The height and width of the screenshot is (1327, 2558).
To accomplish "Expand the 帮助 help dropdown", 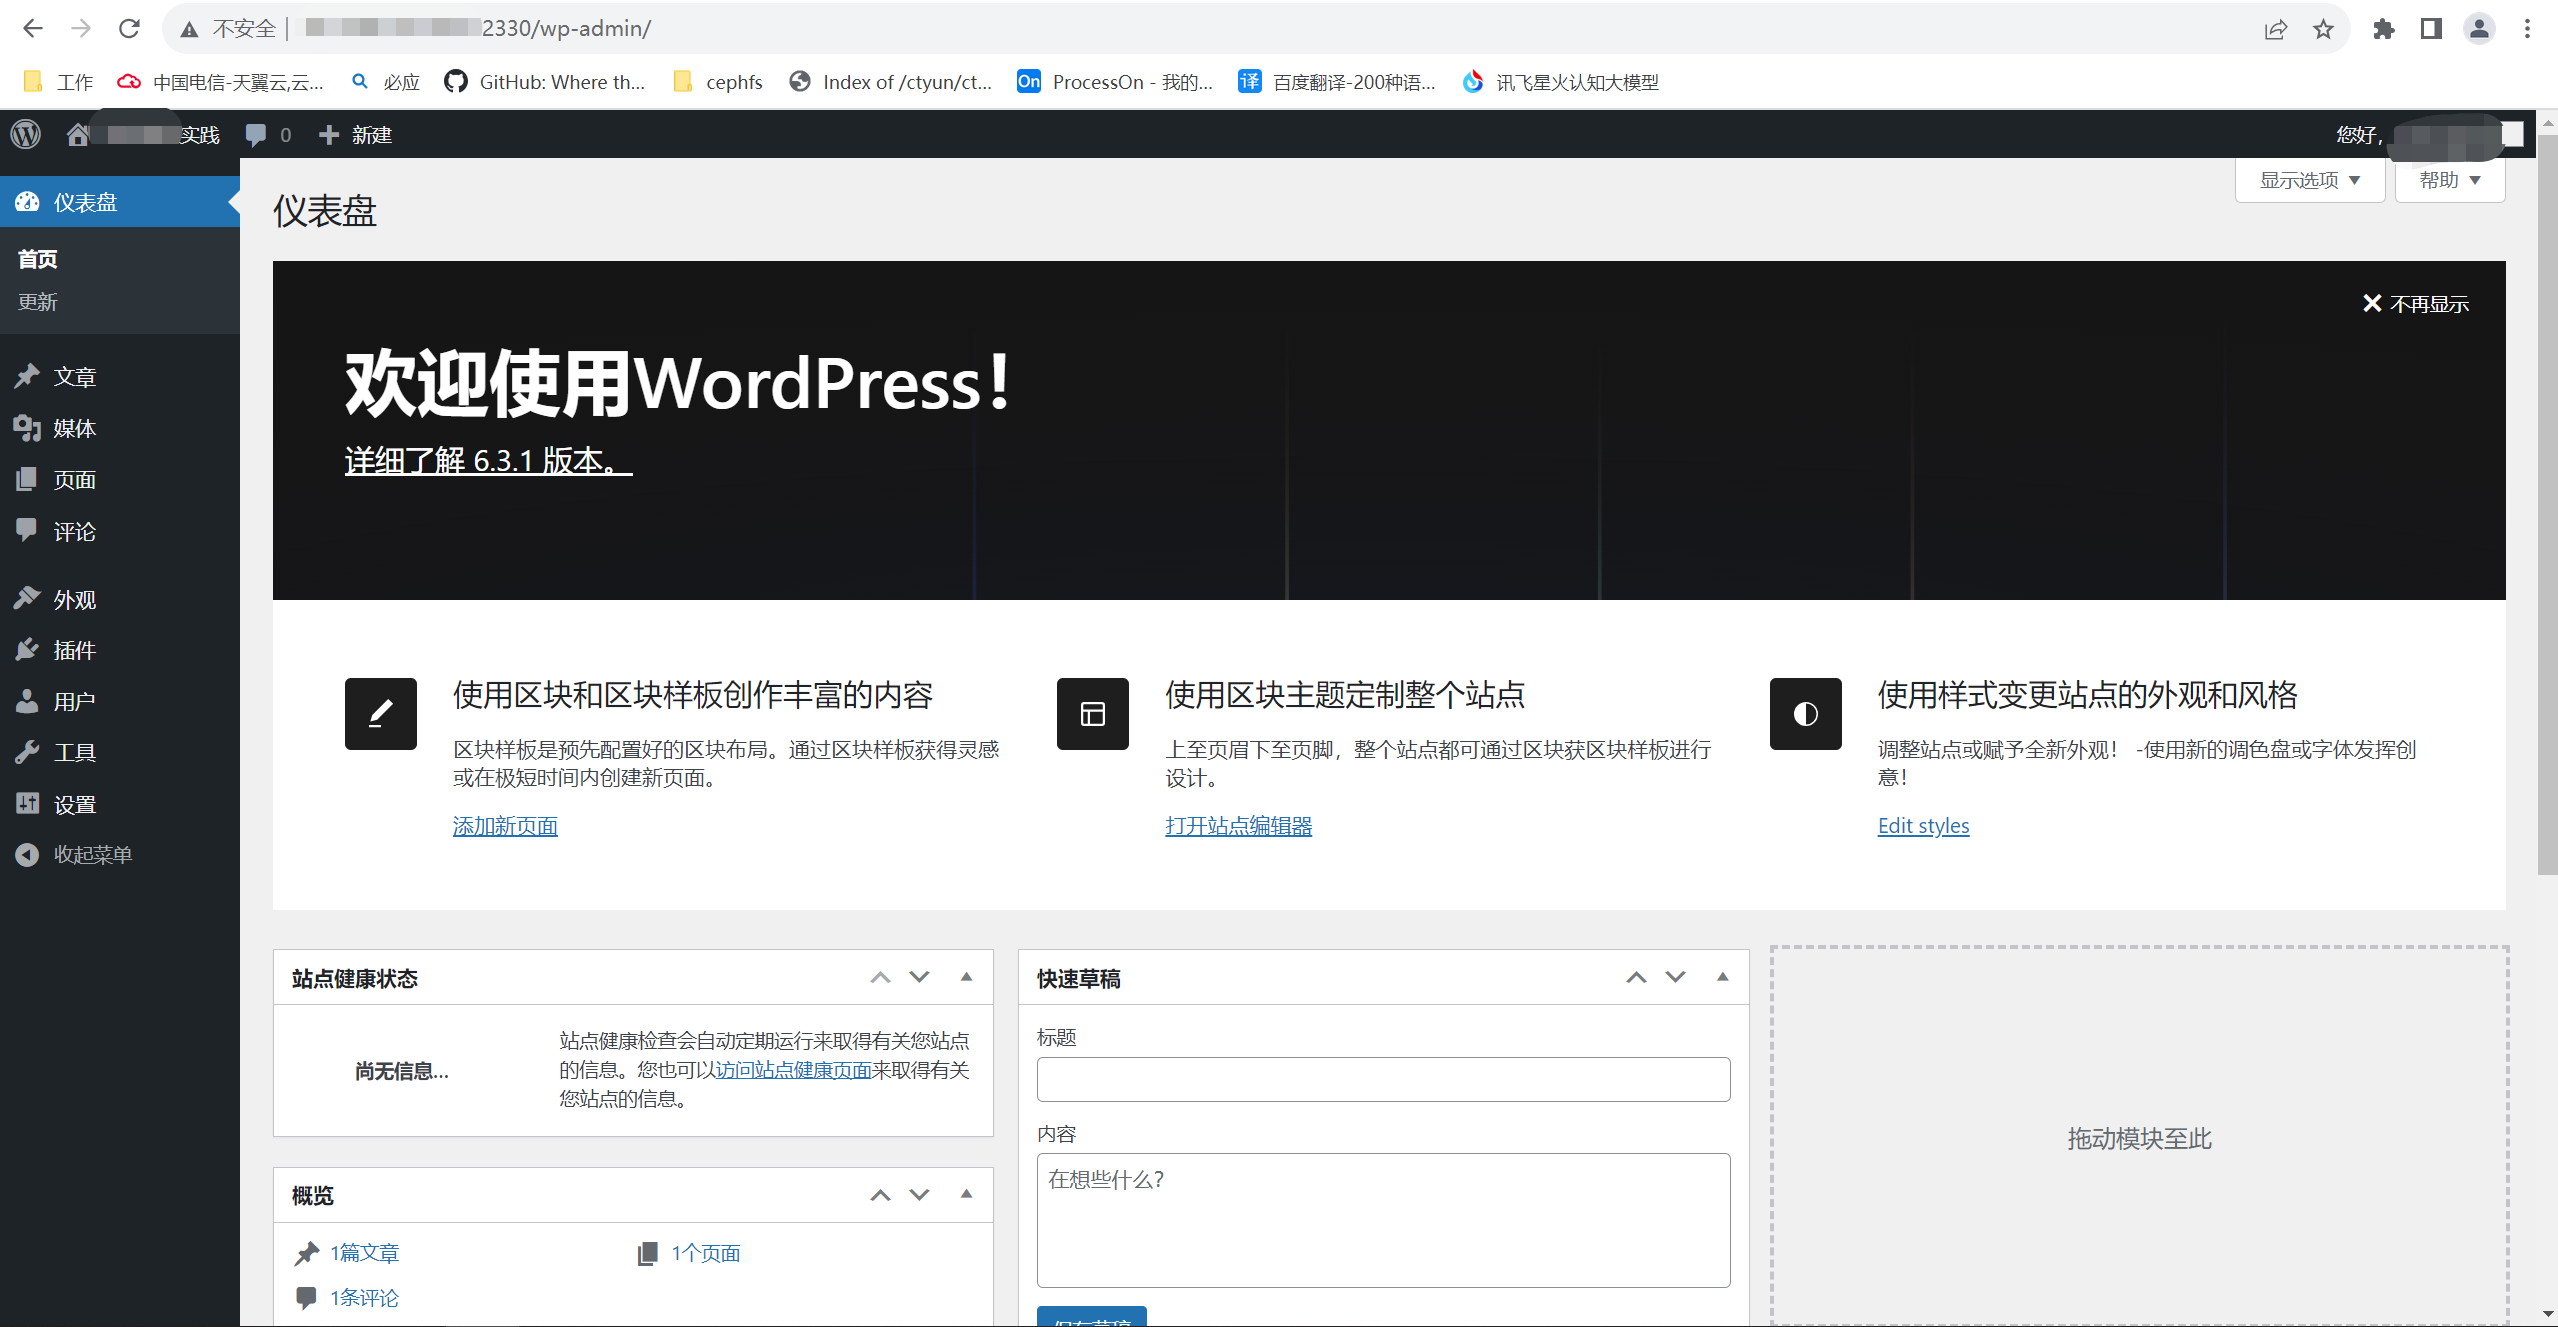I will 2449,180.
